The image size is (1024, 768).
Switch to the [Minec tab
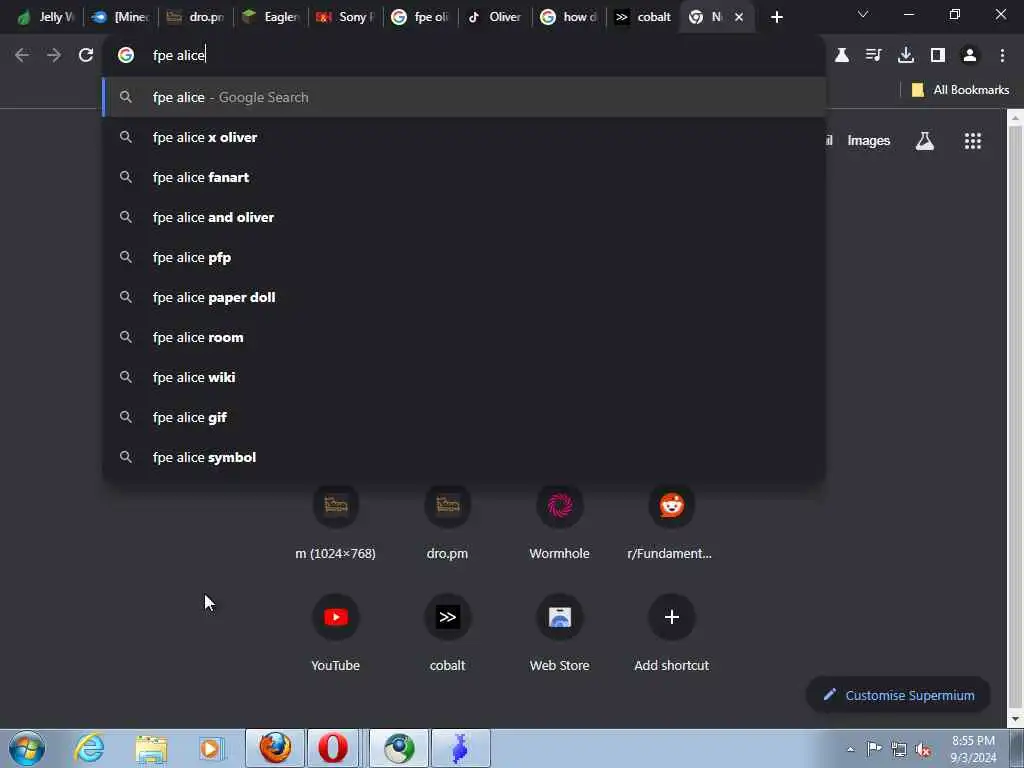(122, 17)
